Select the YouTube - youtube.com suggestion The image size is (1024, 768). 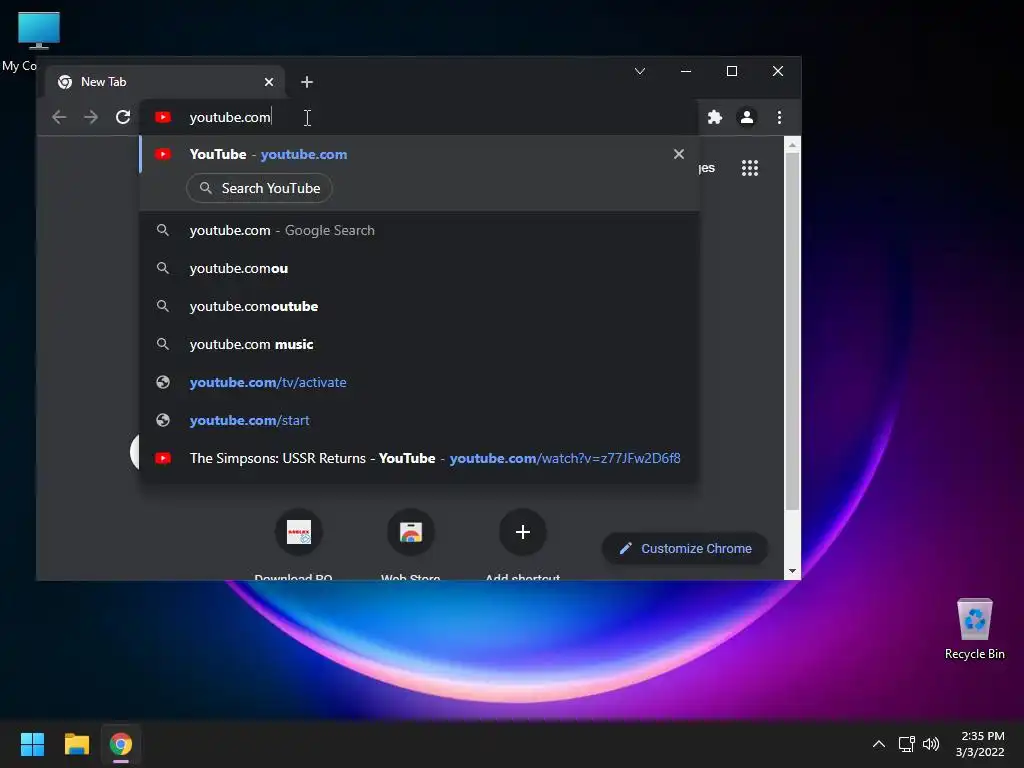pos(419,154)
